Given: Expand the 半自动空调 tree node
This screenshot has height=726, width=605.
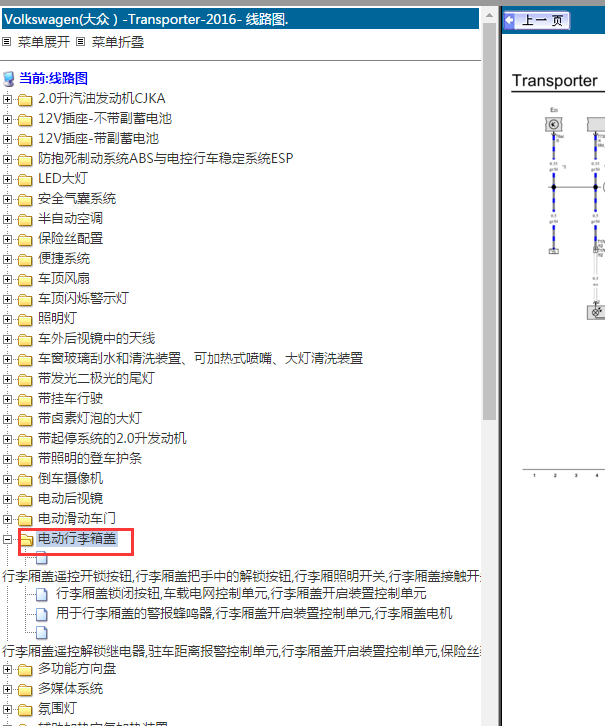Looking at the screenshot, I should pyautogui.click(x=7, y=219).
